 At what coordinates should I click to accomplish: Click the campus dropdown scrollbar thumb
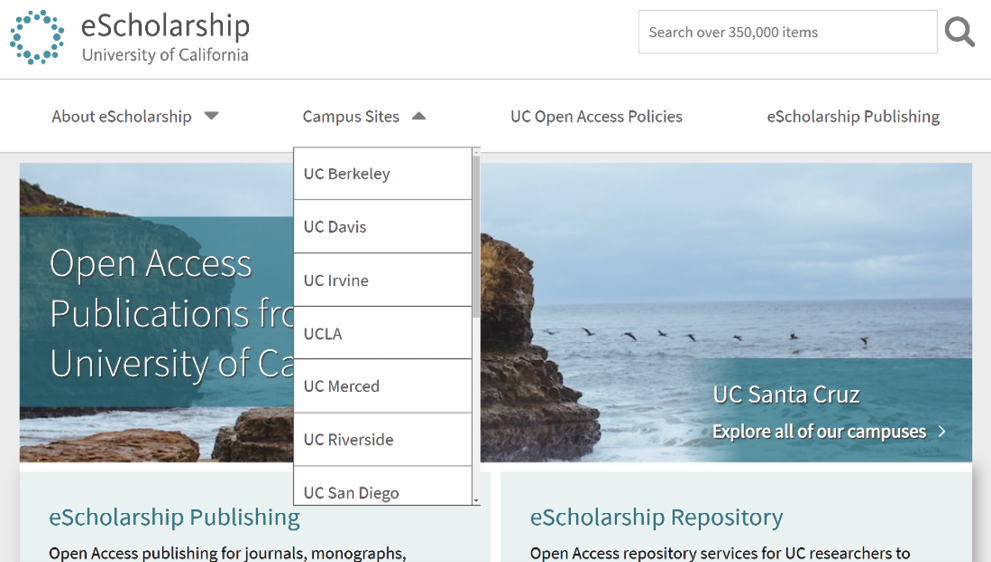click(476, 237)
